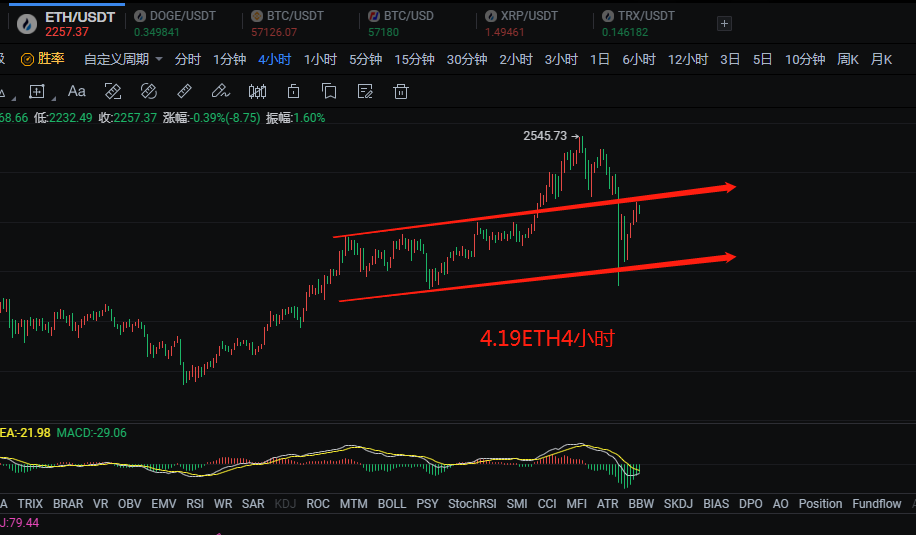Image resolution: width=916 pixels, height=535 pixels.
Task: Enable the ATR indicator
Action: click(x=608, y=503)
